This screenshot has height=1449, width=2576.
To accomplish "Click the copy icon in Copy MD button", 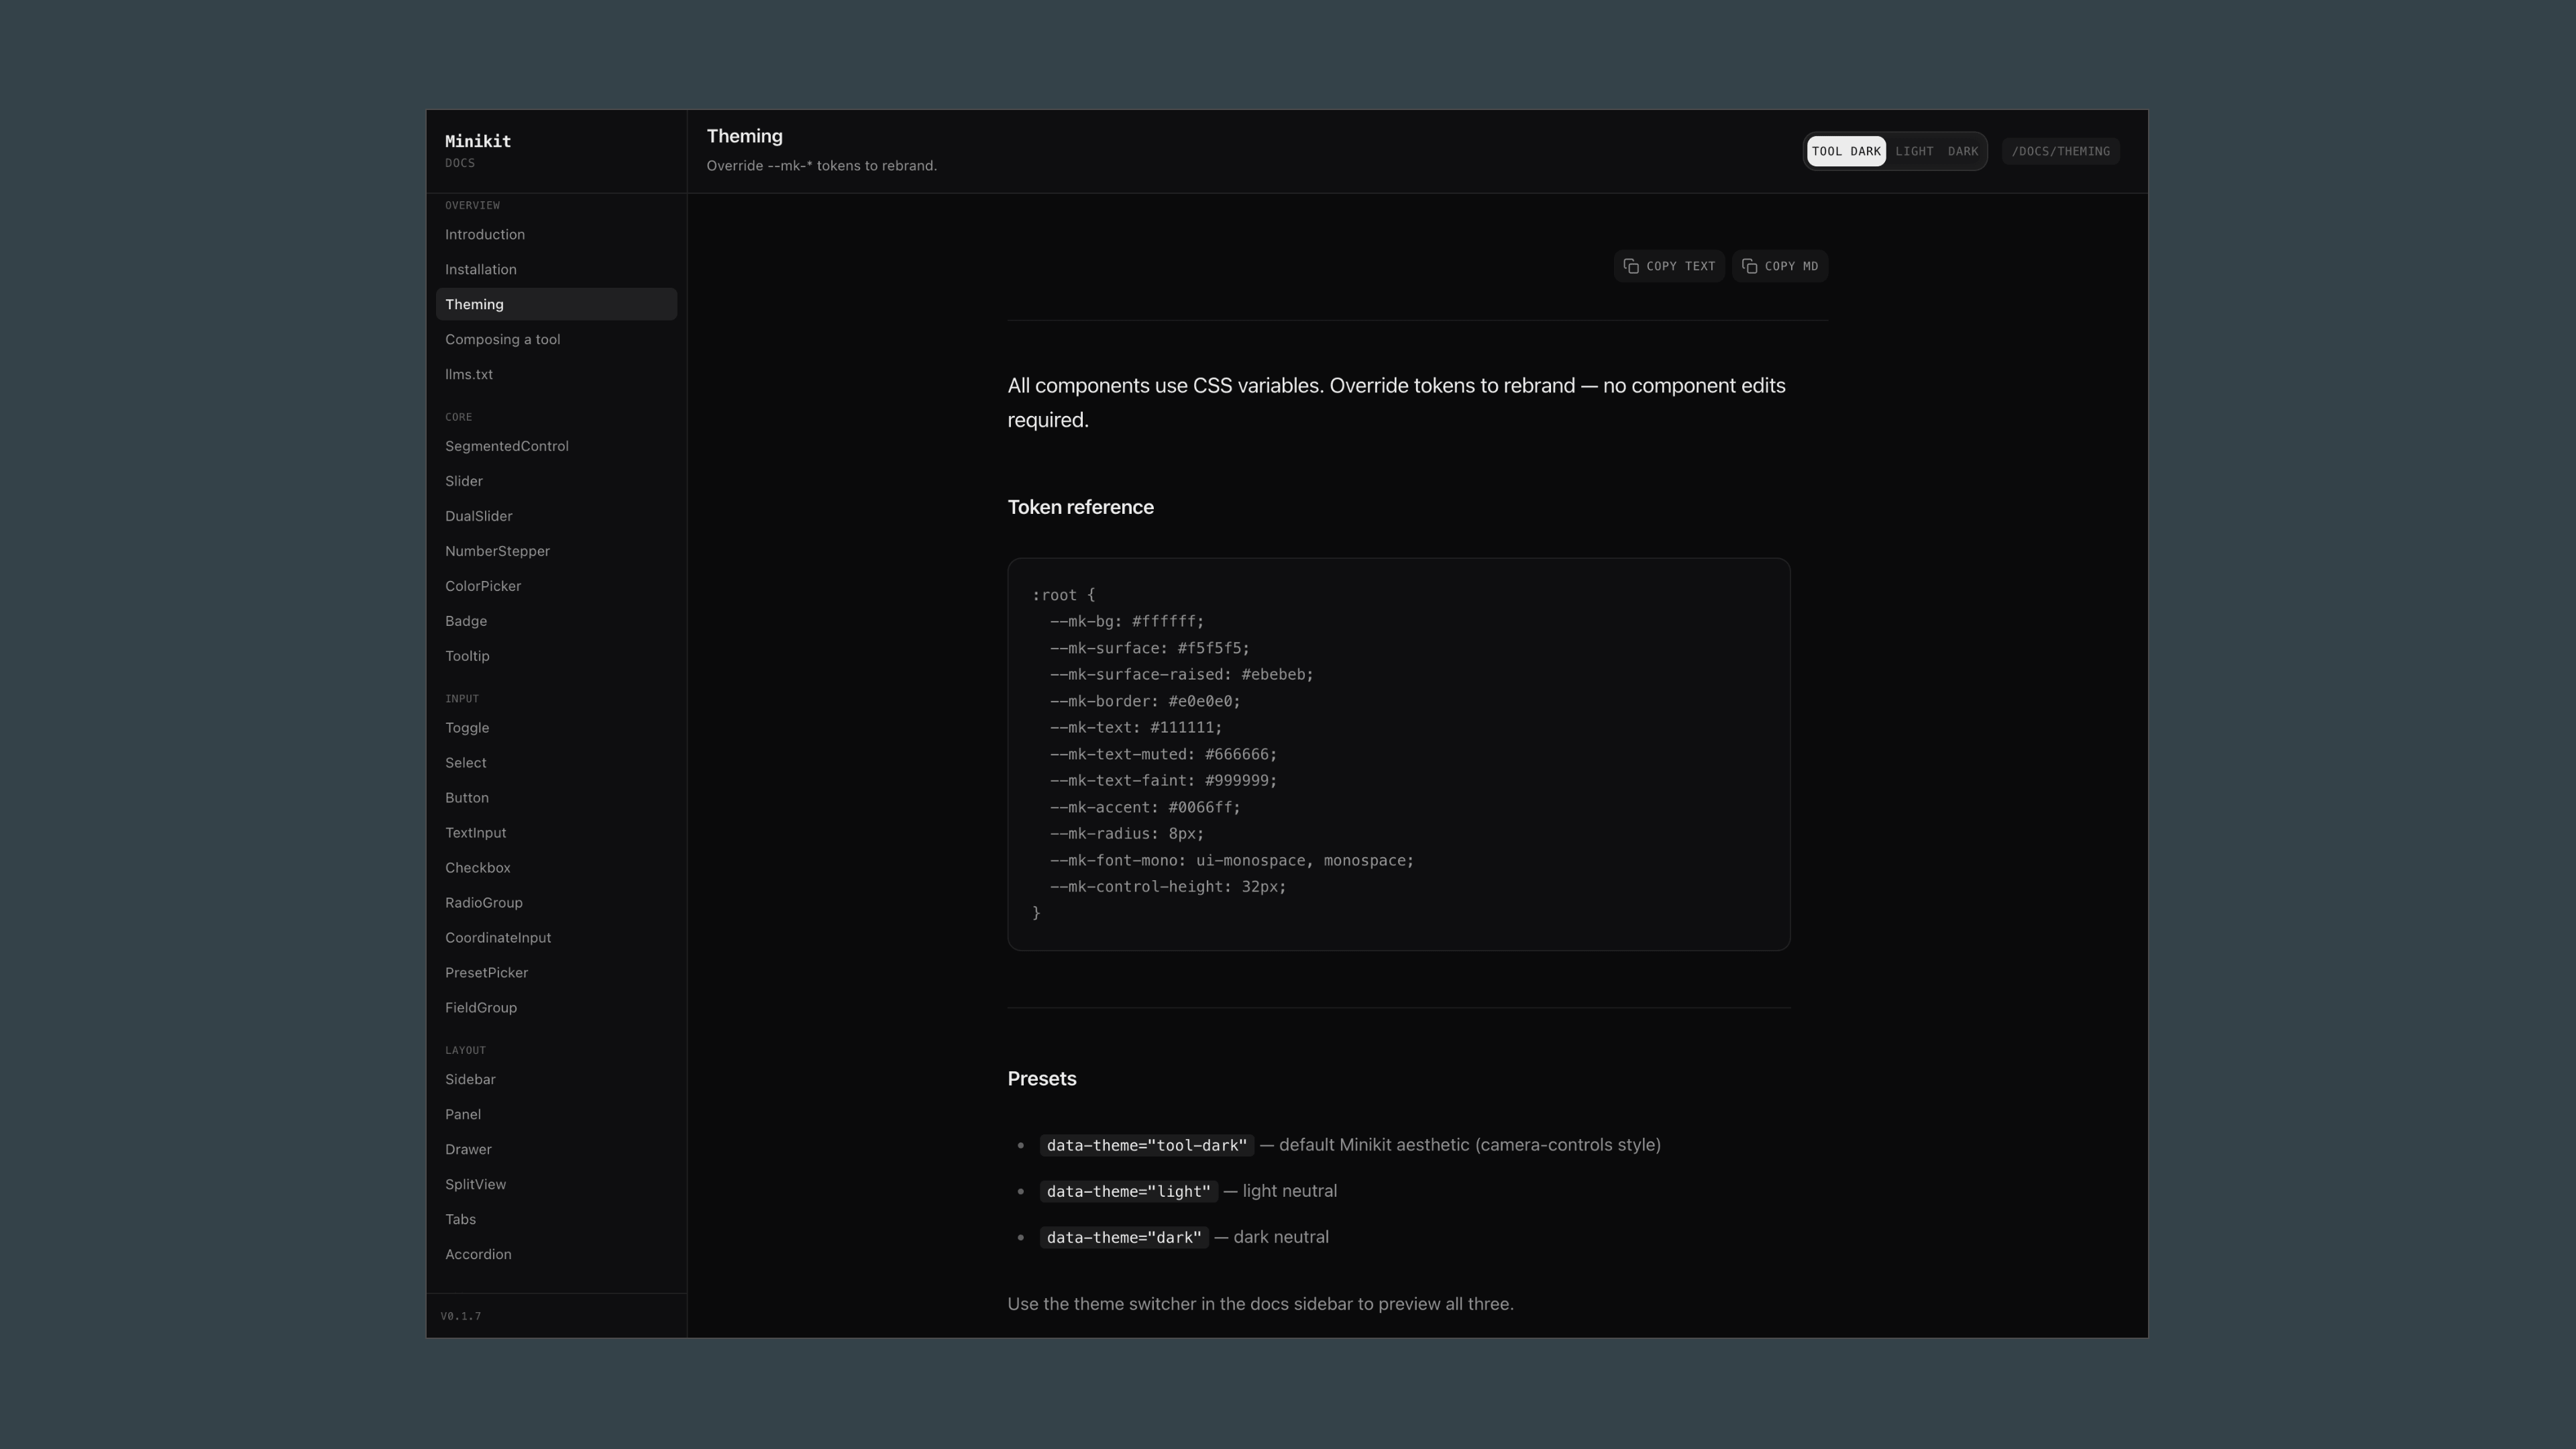I will tap(1749, 266).
